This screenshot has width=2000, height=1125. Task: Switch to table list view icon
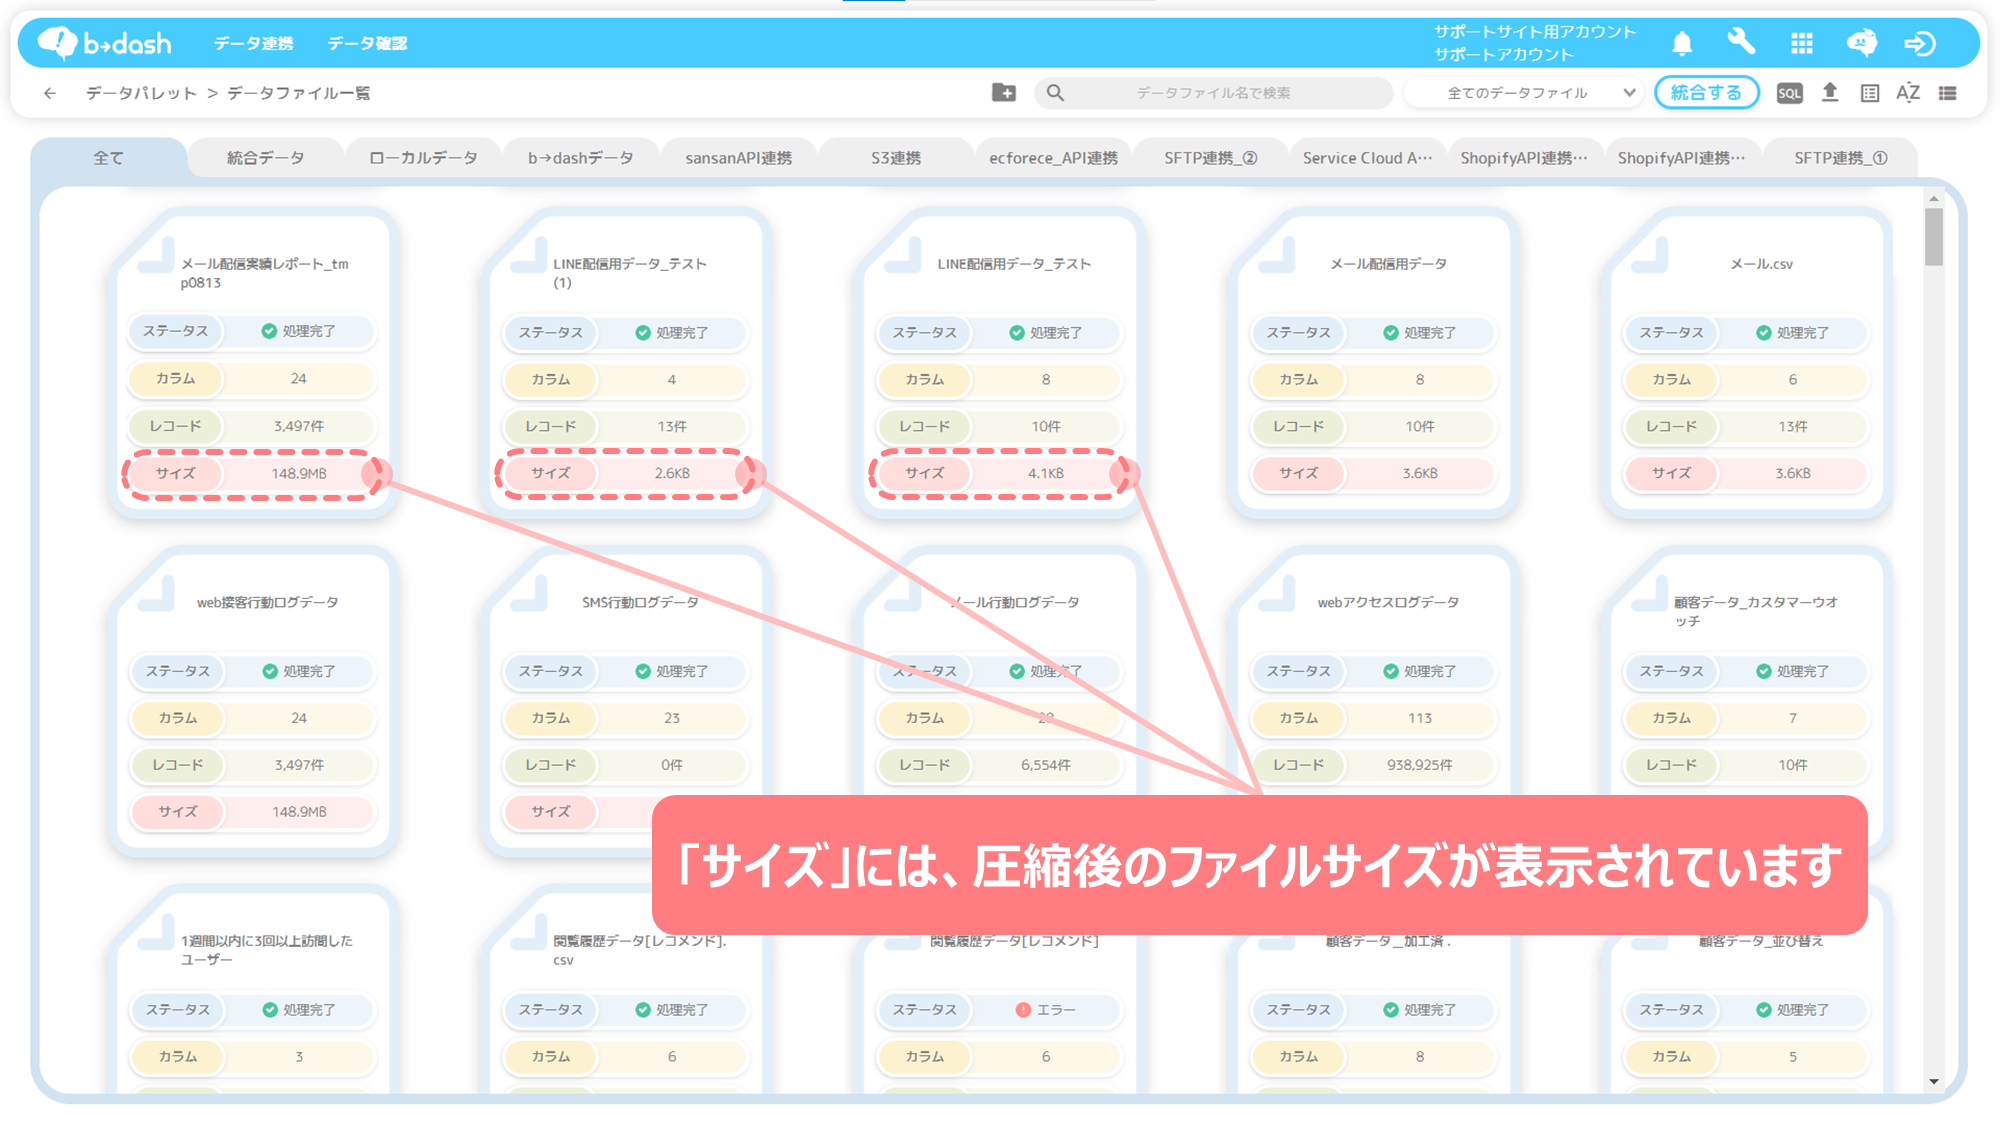point(1870,93)
